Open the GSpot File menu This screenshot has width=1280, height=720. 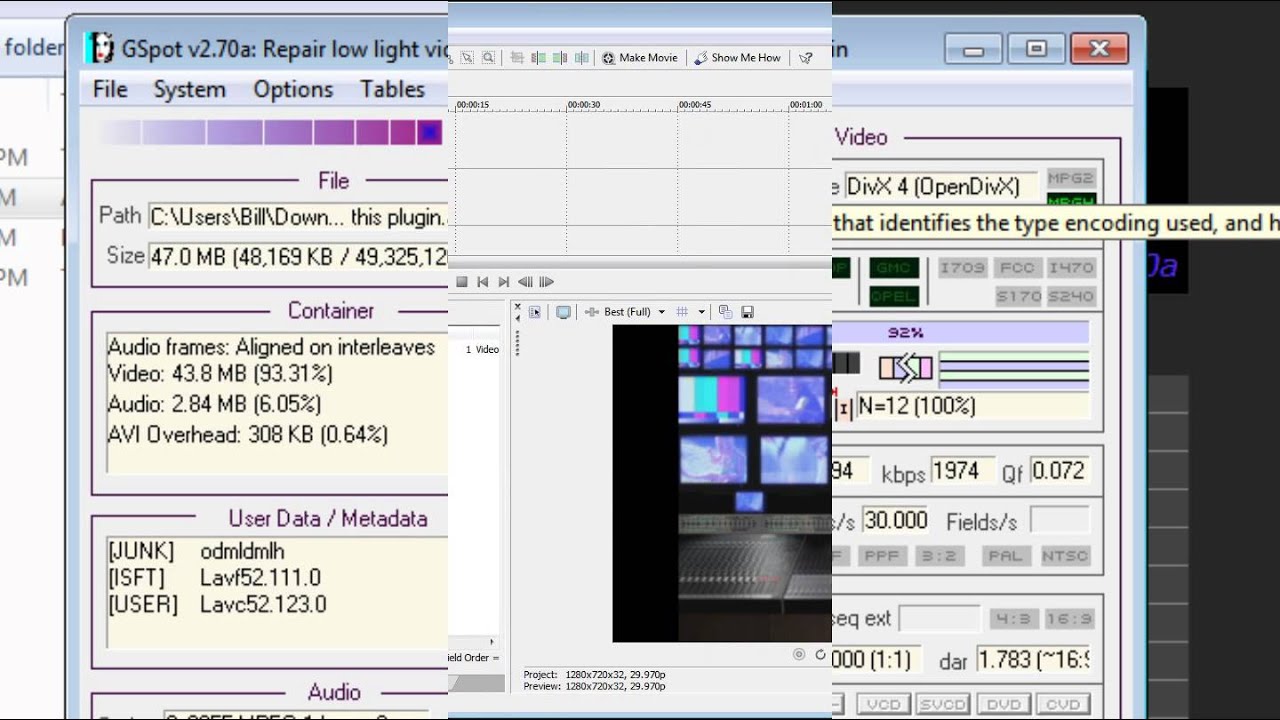tap(110, 89)
